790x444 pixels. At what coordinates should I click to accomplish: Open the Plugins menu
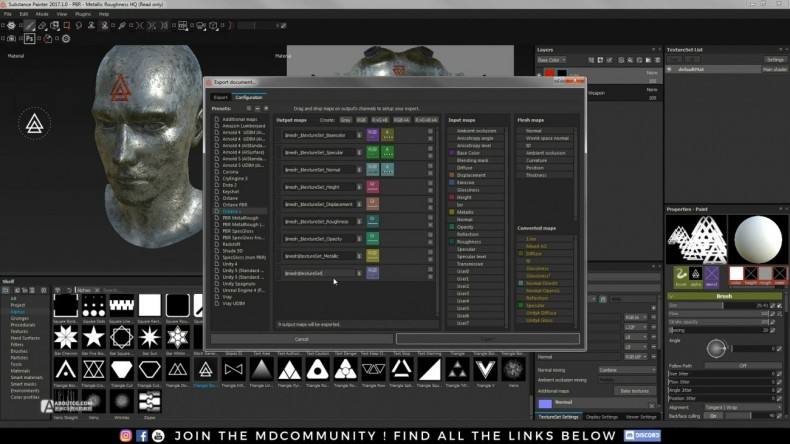coord(83,14)
